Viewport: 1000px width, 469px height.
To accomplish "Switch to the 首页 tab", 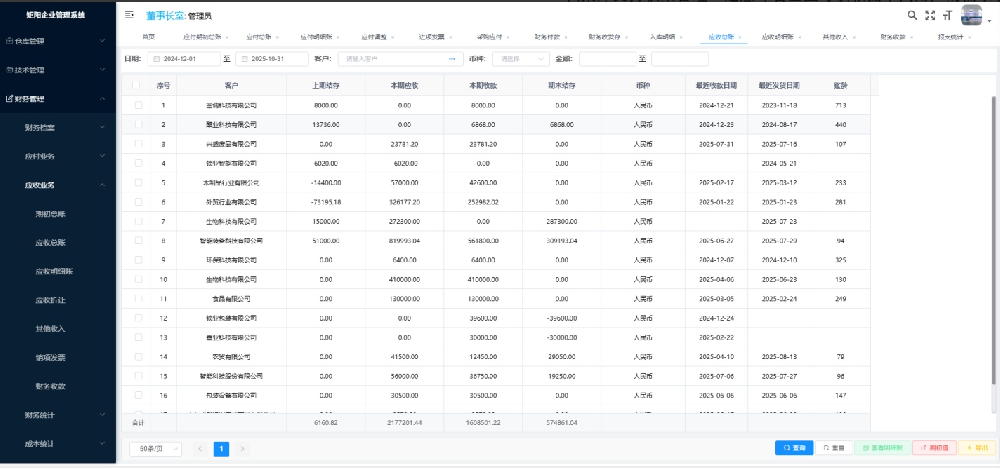I will [x=148, y=36].
